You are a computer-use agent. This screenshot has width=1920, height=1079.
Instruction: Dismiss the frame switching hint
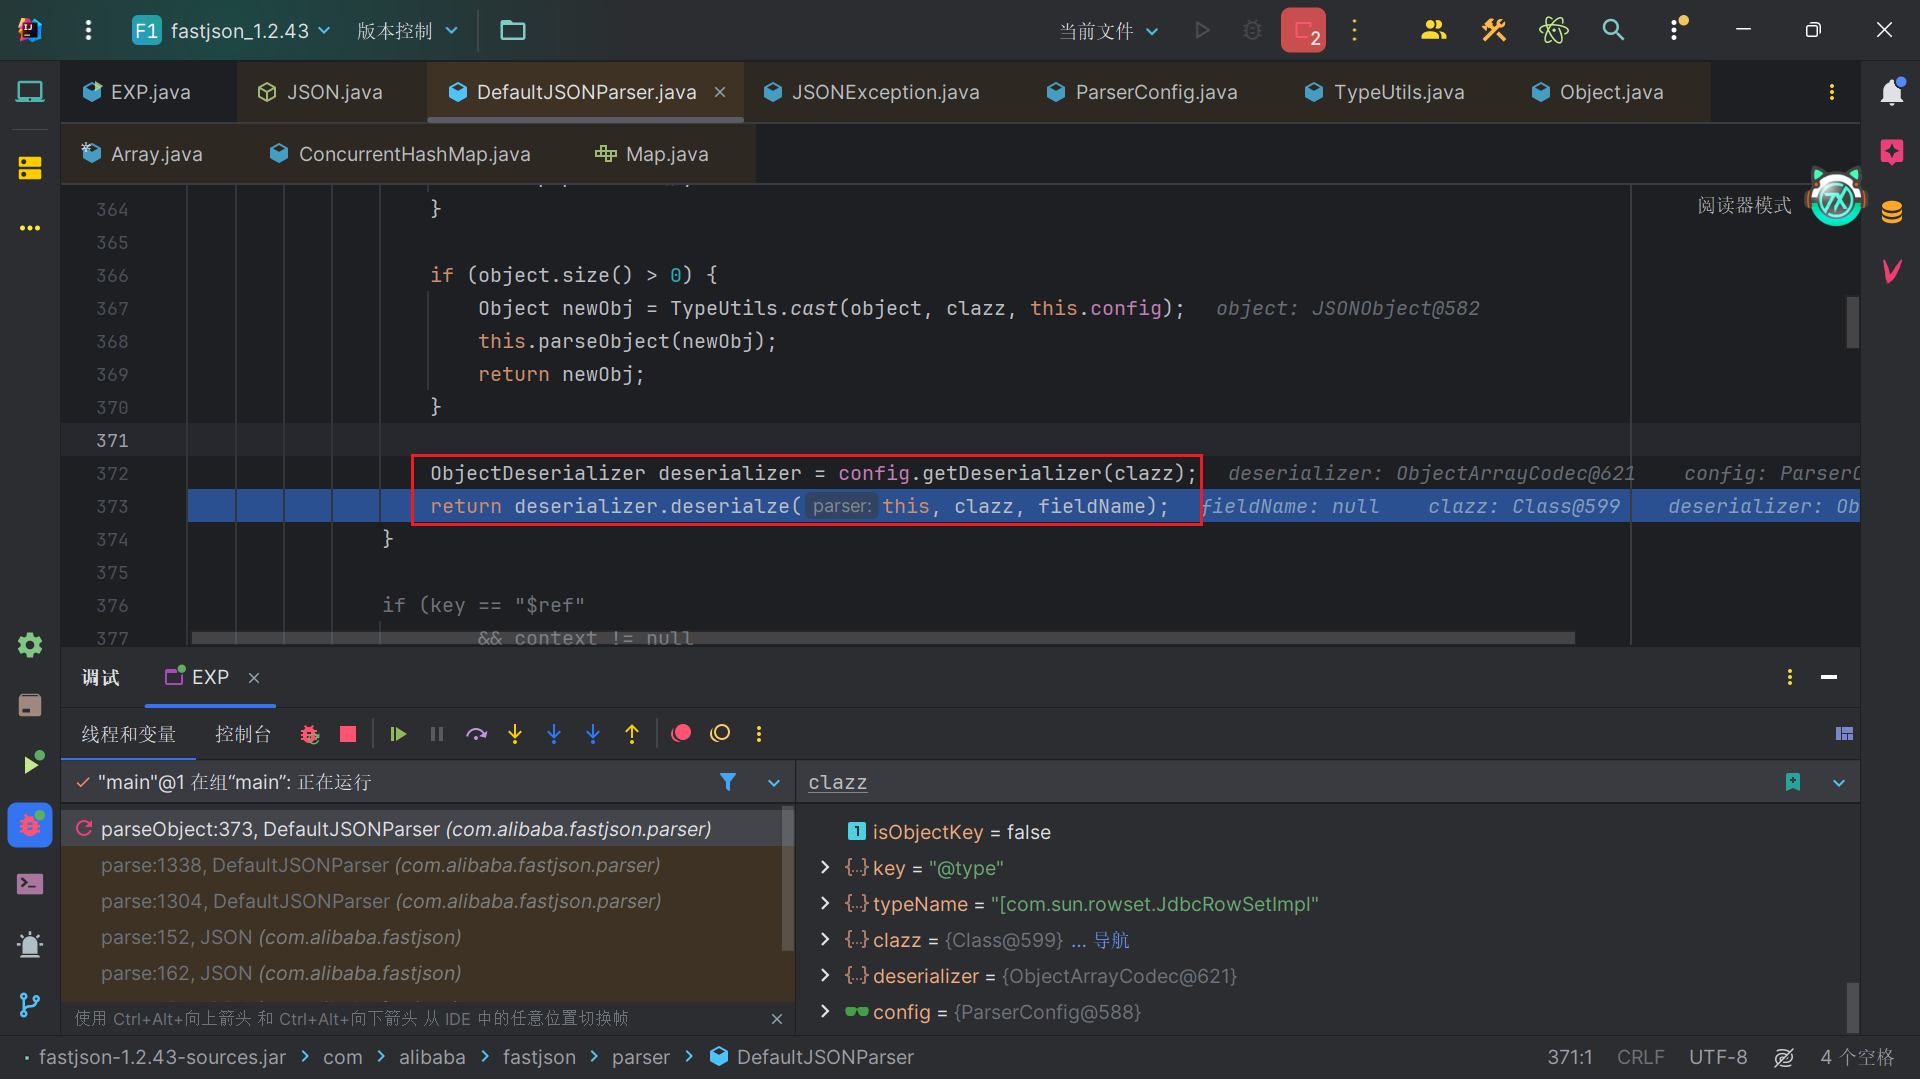(777, 1018)
